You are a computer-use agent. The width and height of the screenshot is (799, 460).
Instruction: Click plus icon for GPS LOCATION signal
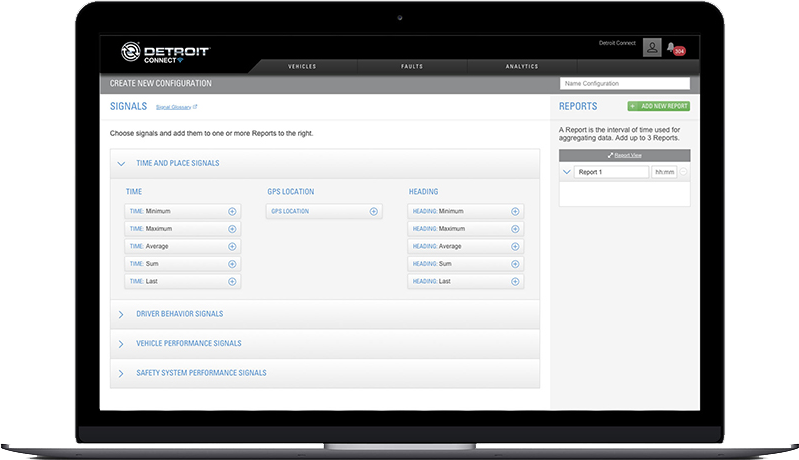[374, 211]
